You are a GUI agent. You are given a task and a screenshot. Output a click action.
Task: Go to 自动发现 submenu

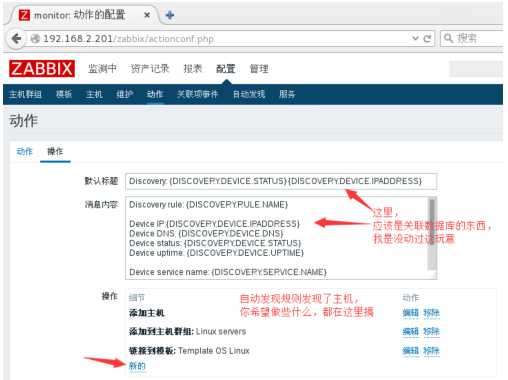coord(249,94)
